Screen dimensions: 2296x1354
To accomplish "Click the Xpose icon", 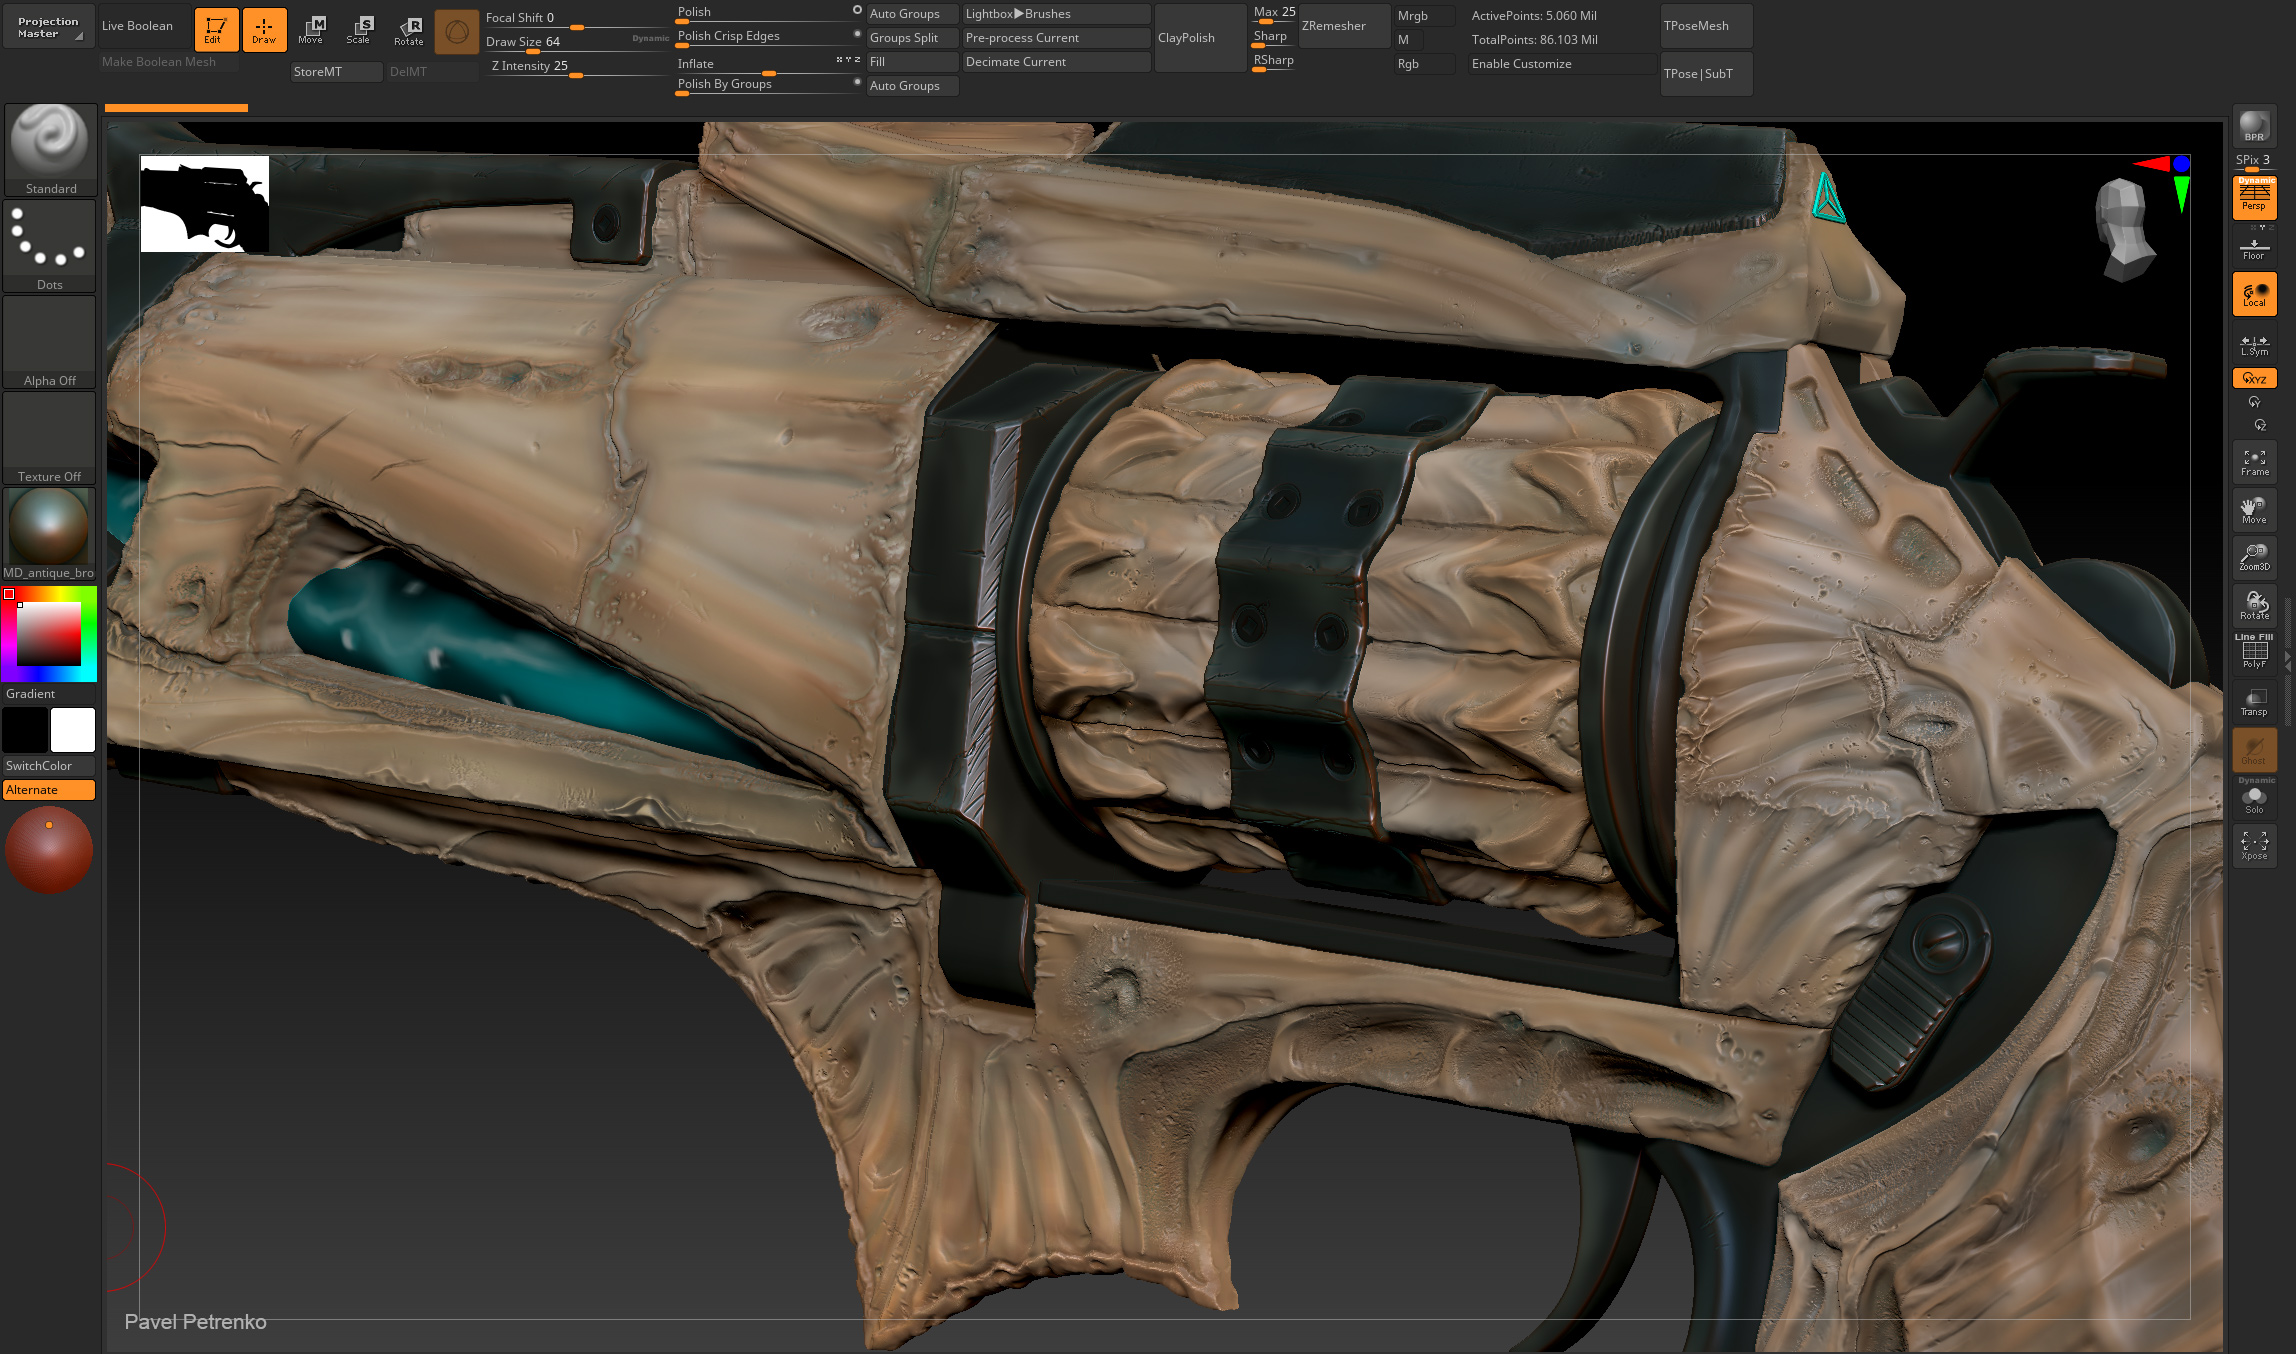I will 2254,846.
